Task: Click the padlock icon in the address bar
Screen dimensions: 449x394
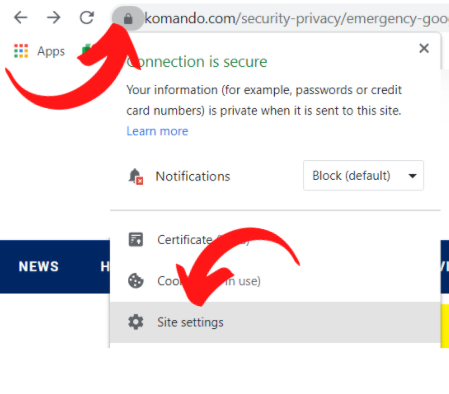Action: tap(128, 19)
